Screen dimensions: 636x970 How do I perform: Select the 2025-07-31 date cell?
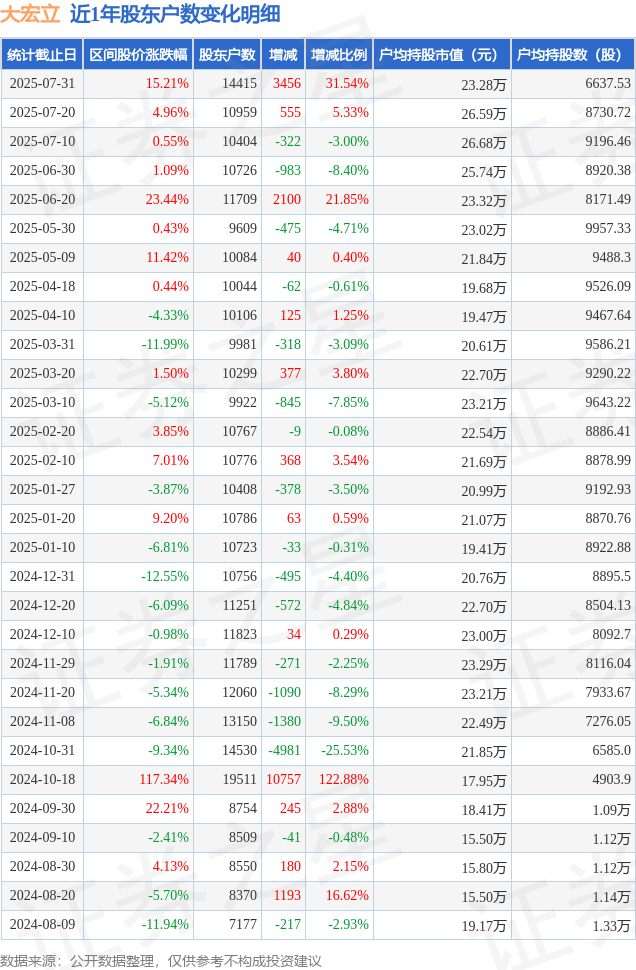42,84
